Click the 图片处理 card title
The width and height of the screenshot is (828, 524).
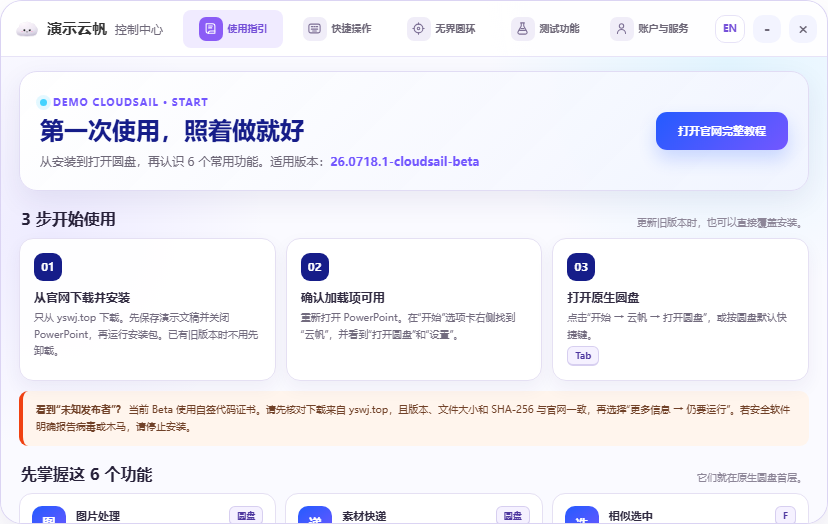pyautogui.click(x=98, y=516)
